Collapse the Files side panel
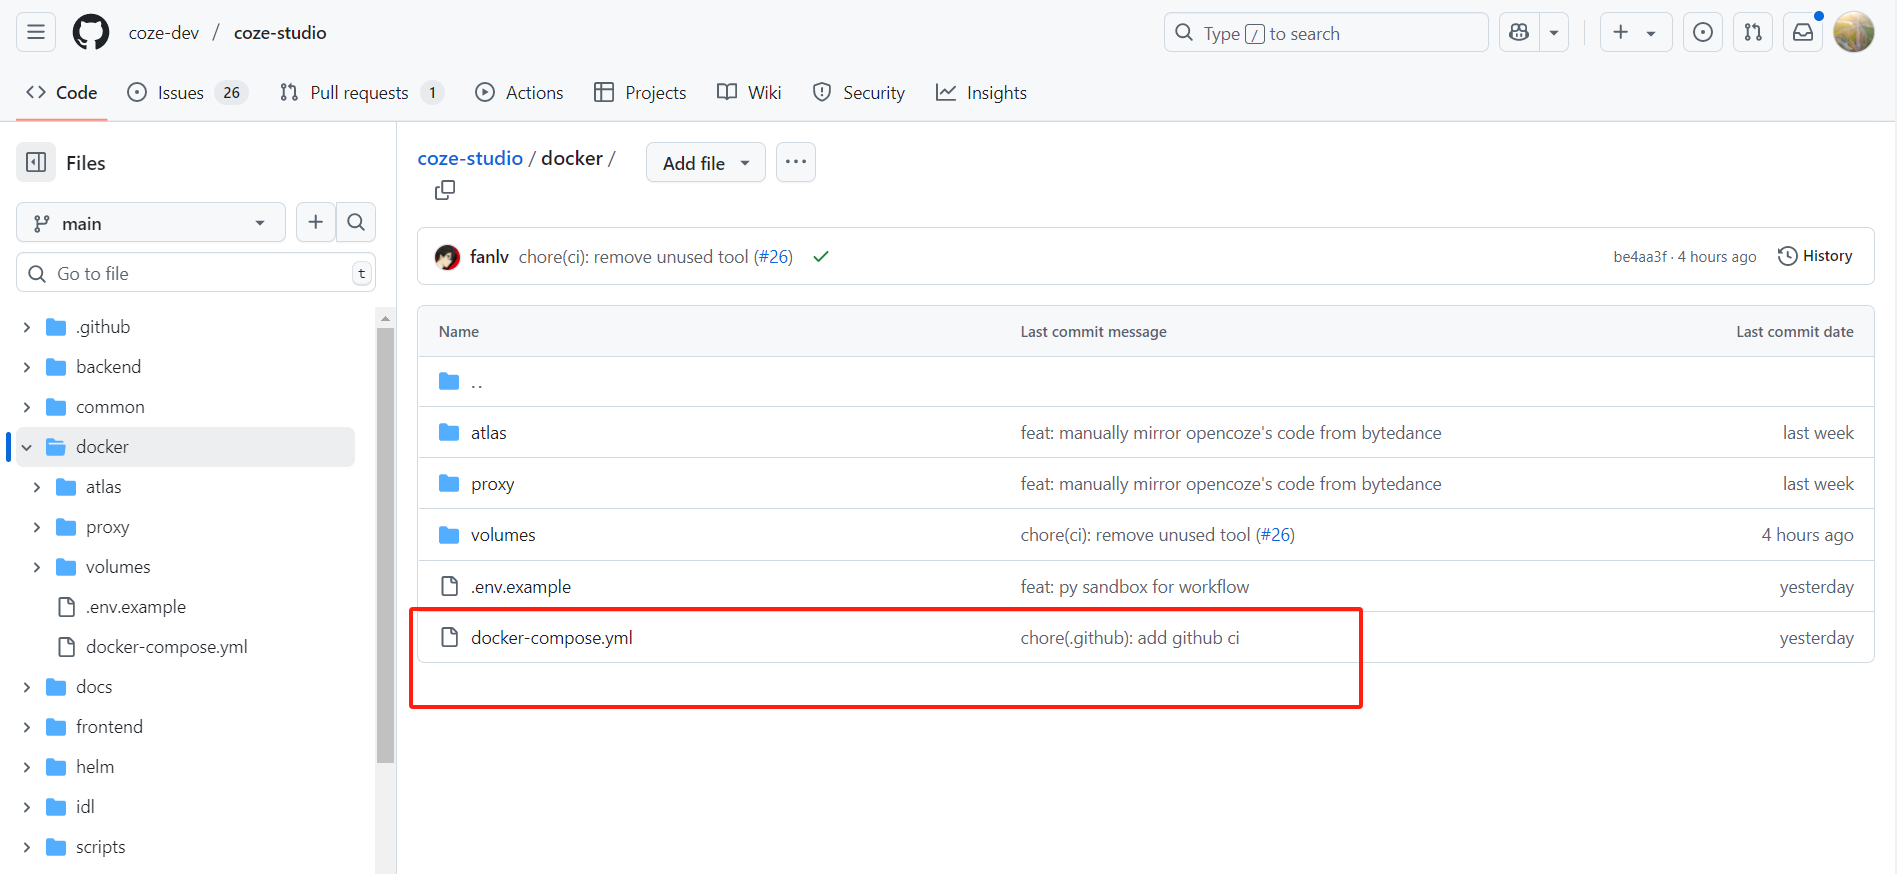1897x874 pixels. [x=36, y=162]
